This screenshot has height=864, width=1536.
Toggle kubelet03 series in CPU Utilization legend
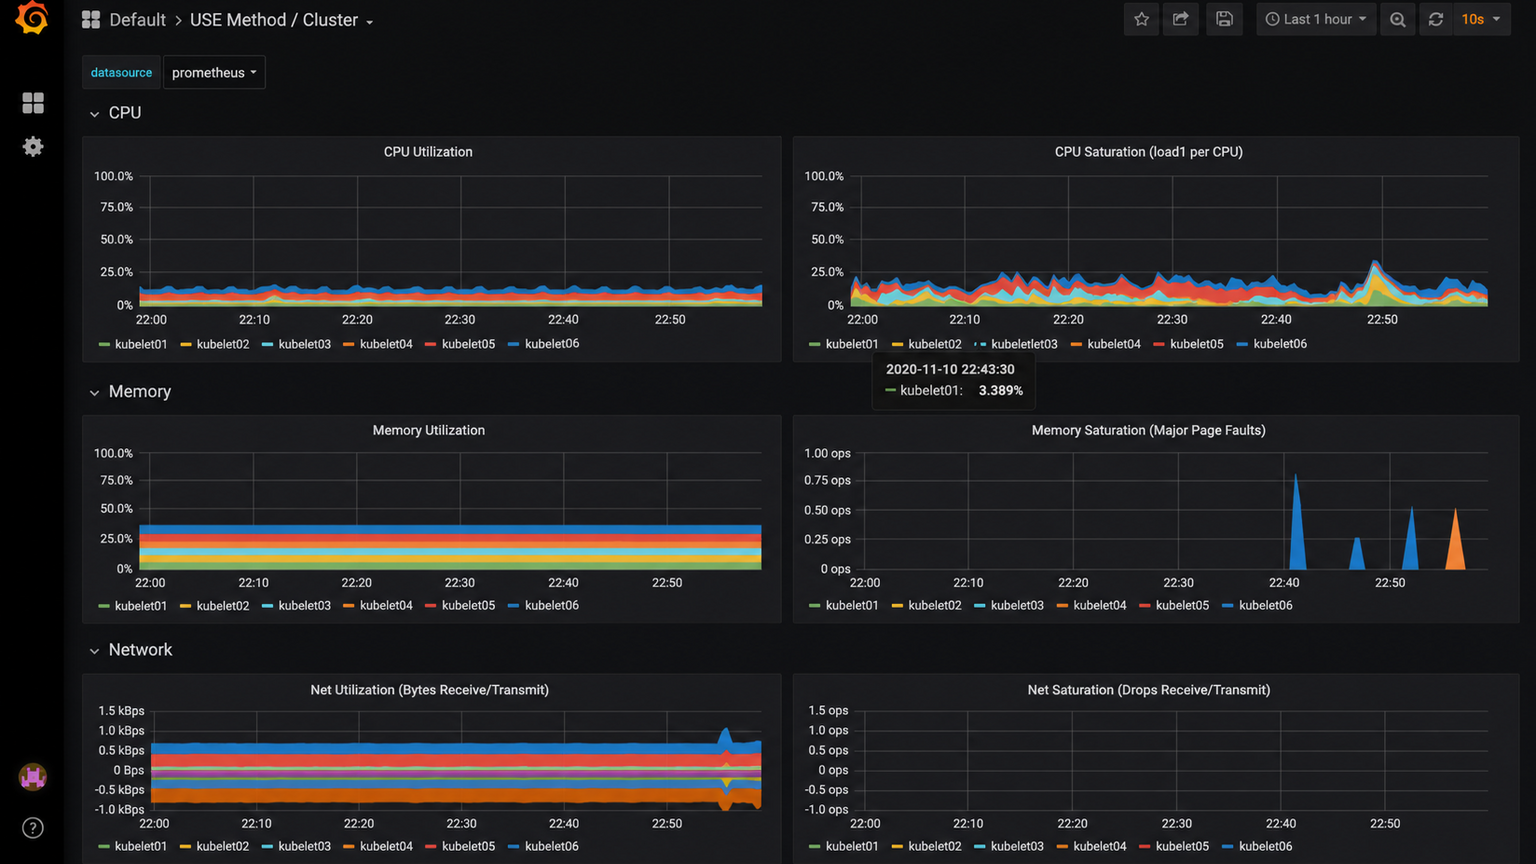tap(305, 344)
